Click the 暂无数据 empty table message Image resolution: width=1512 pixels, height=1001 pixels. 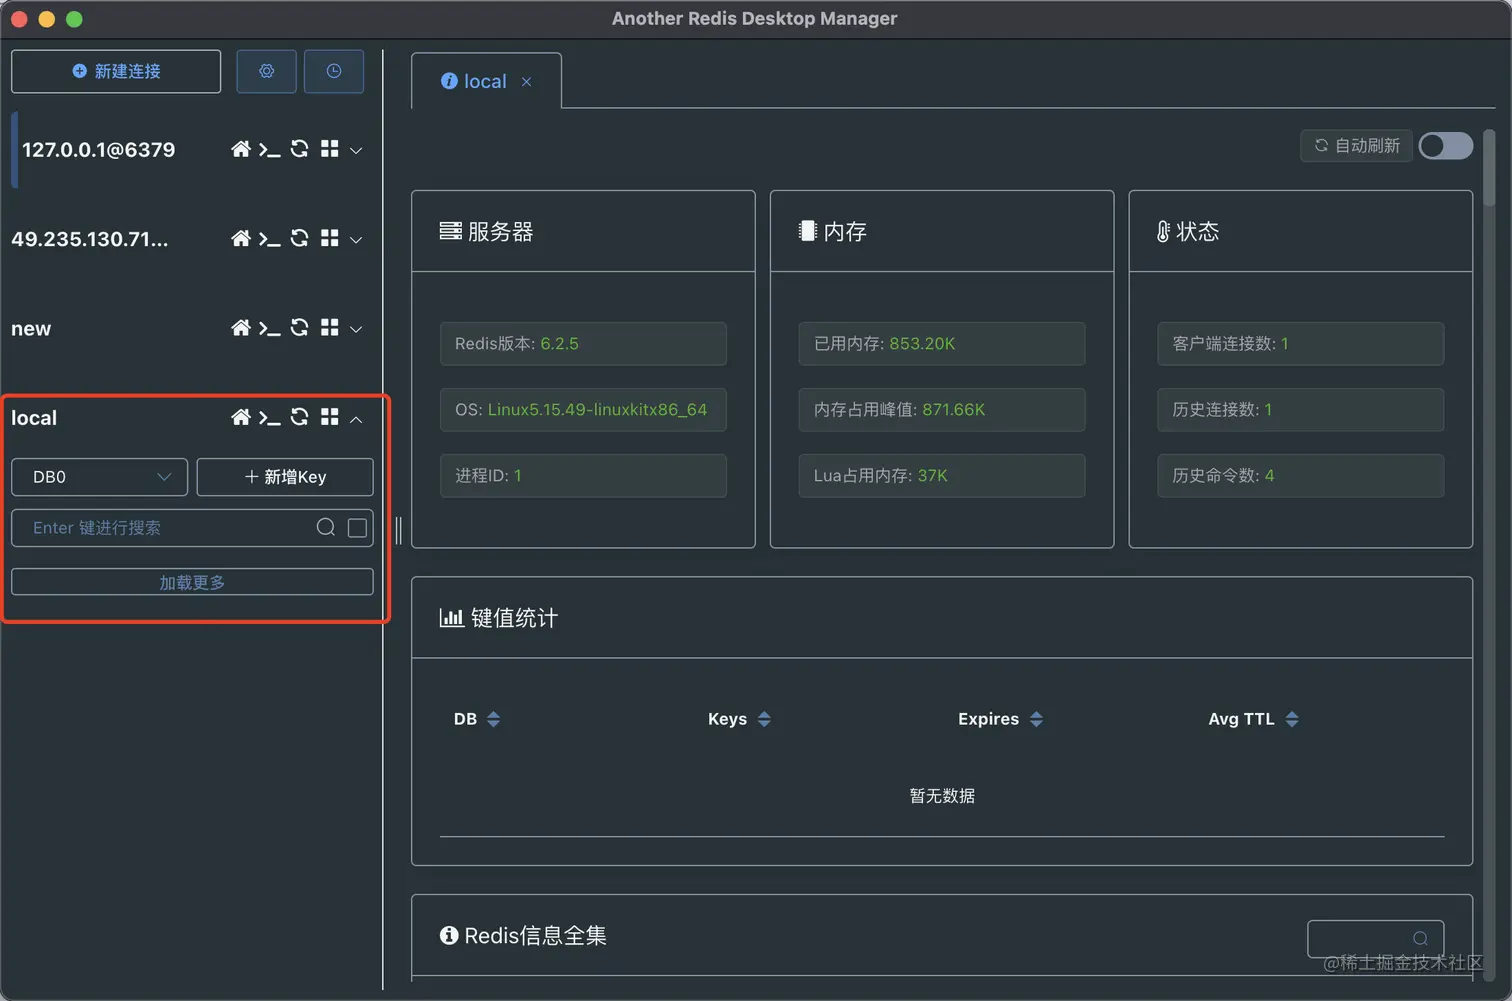(942, 796)
